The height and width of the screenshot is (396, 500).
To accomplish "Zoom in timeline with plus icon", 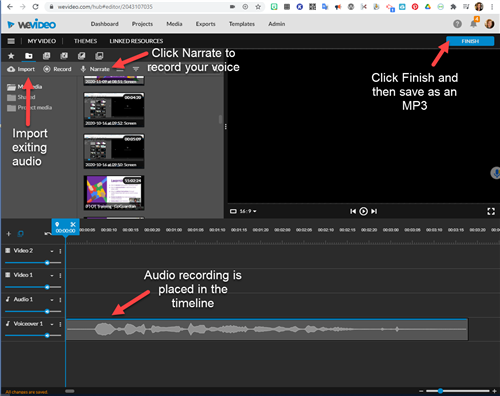I will click(x=494, y=391).
